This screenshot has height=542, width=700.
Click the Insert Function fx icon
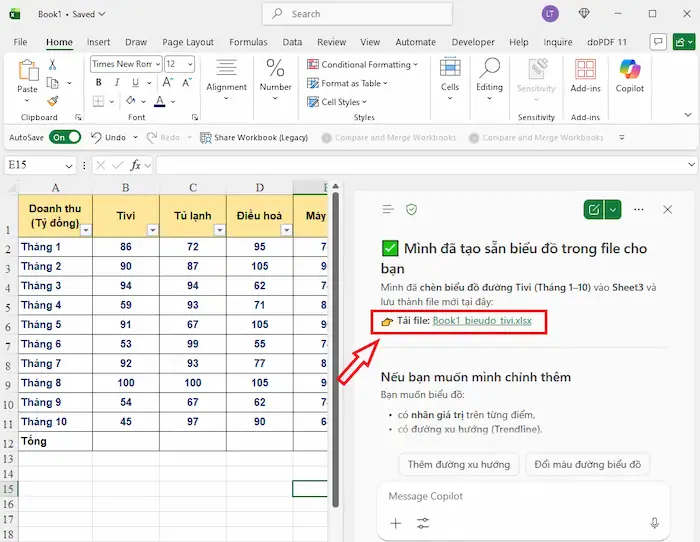[135, 165]
